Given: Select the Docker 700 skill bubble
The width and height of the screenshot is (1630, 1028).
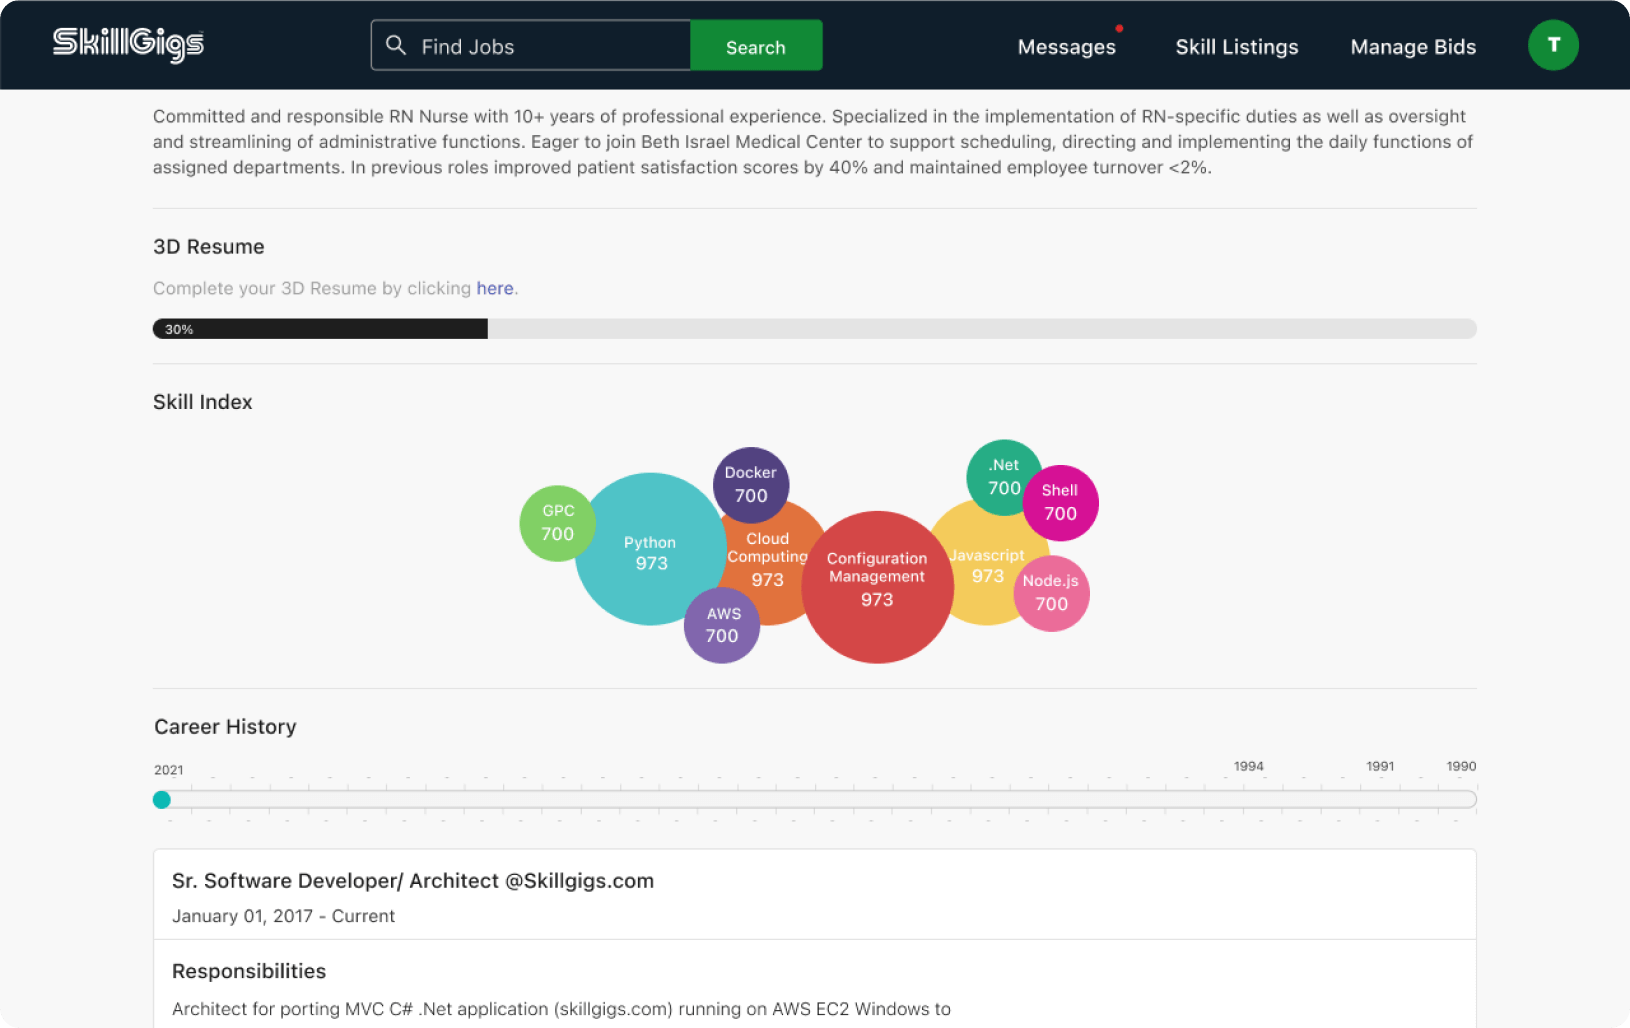Looking at the screenshot, I should coord(751,484).
